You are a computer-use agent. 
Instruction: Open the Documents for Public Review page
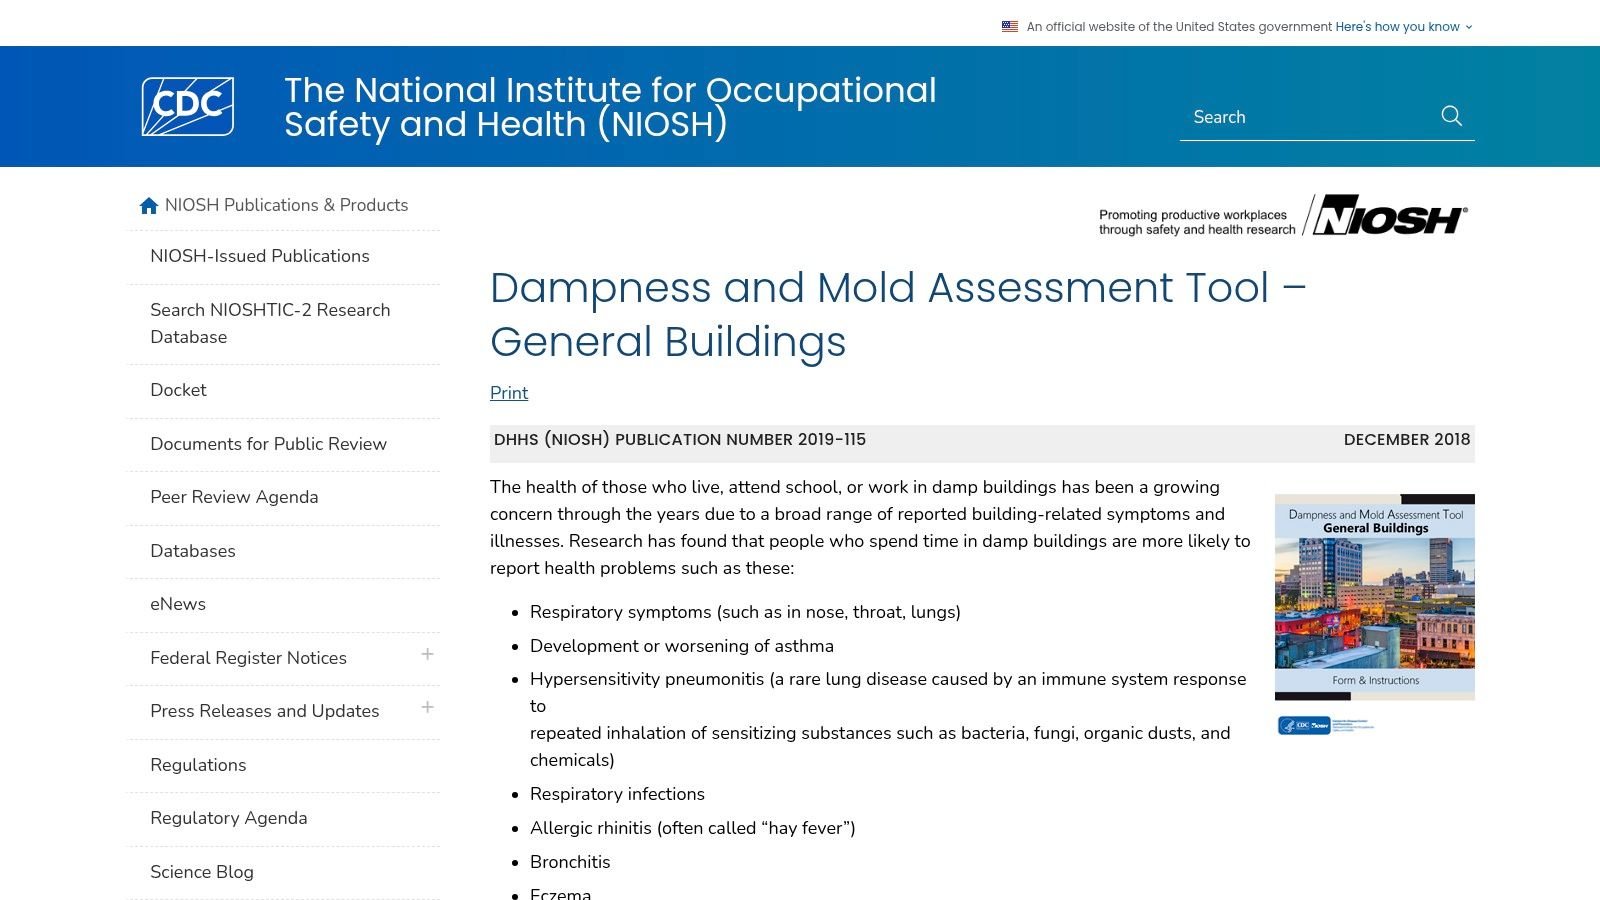[x=268, y=444]
